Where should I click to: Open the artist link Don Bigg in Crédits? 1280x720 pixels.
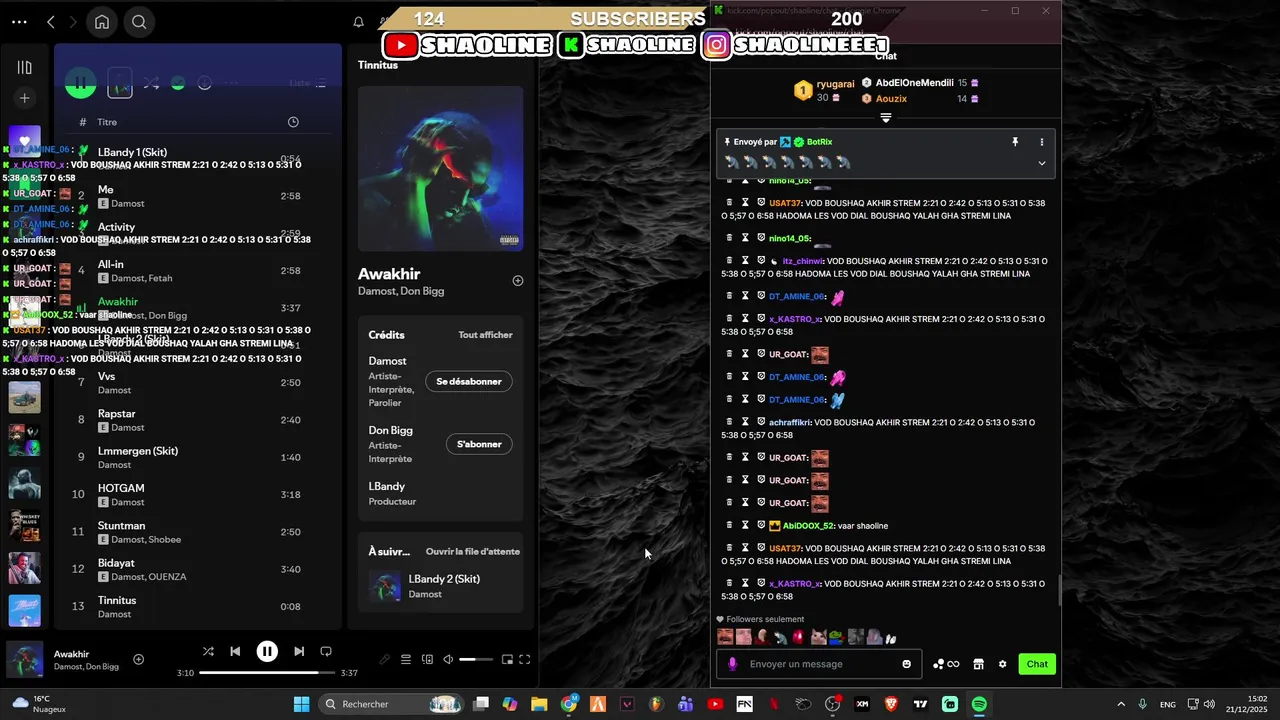390,430
